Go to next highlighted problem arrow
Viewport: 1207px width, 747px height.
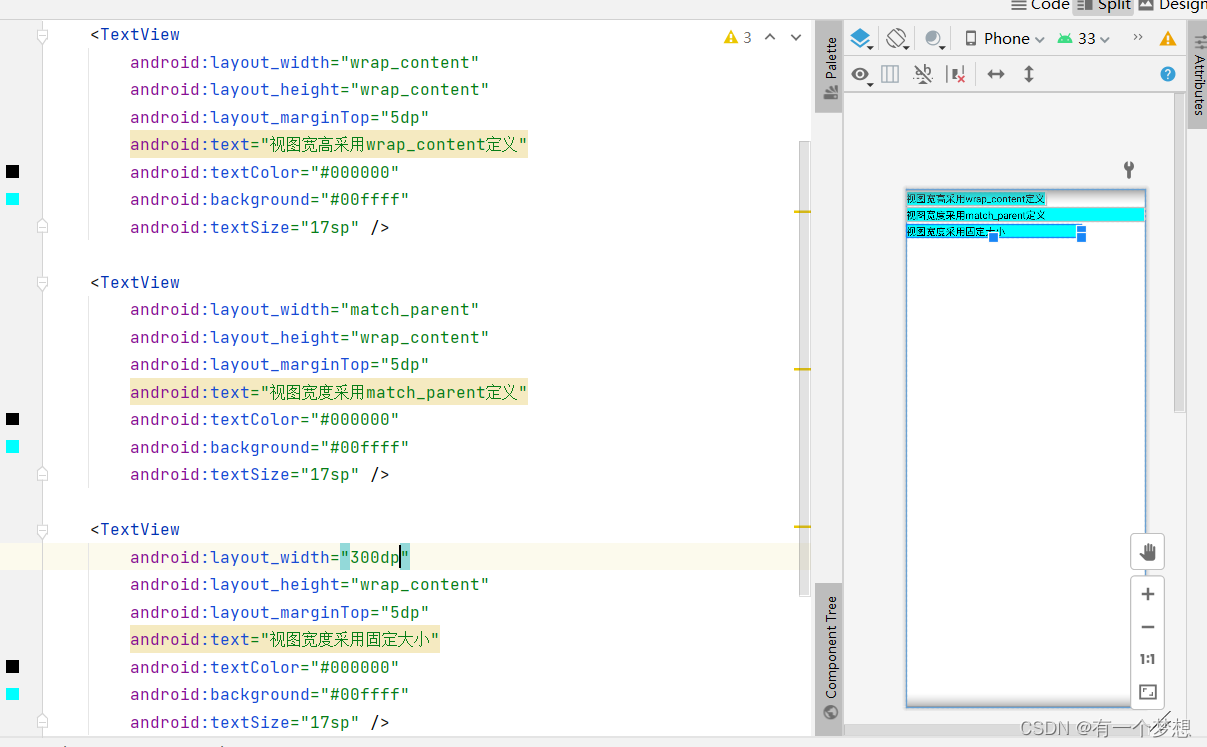coord(796,37)
